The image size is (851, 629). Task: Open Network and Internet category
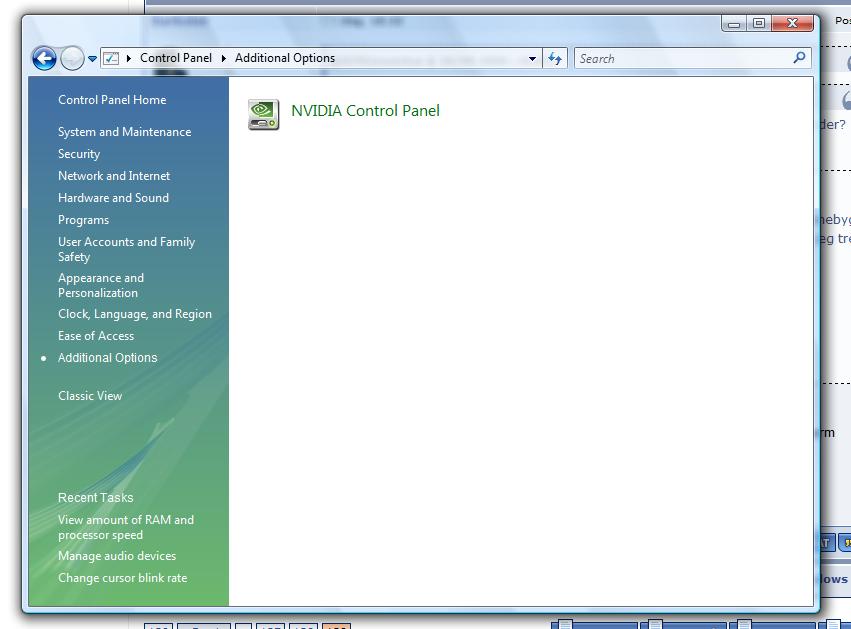click(114, 176)
